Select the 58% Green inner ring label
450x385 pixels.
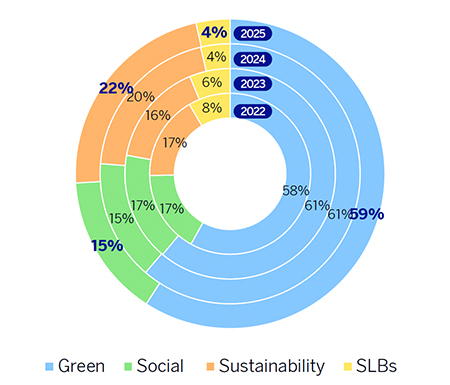coord(296,191)
